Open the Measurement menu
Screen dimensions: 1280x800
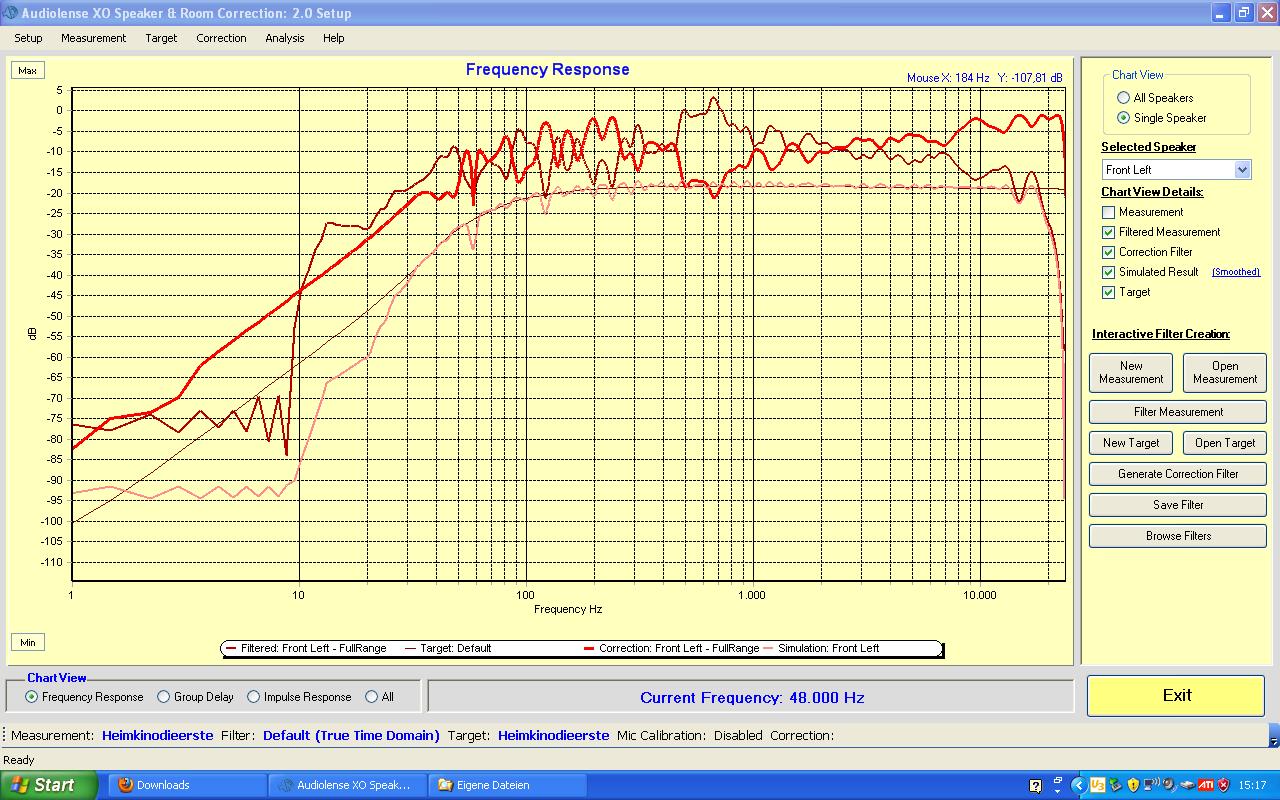click(x=93, y=38)
